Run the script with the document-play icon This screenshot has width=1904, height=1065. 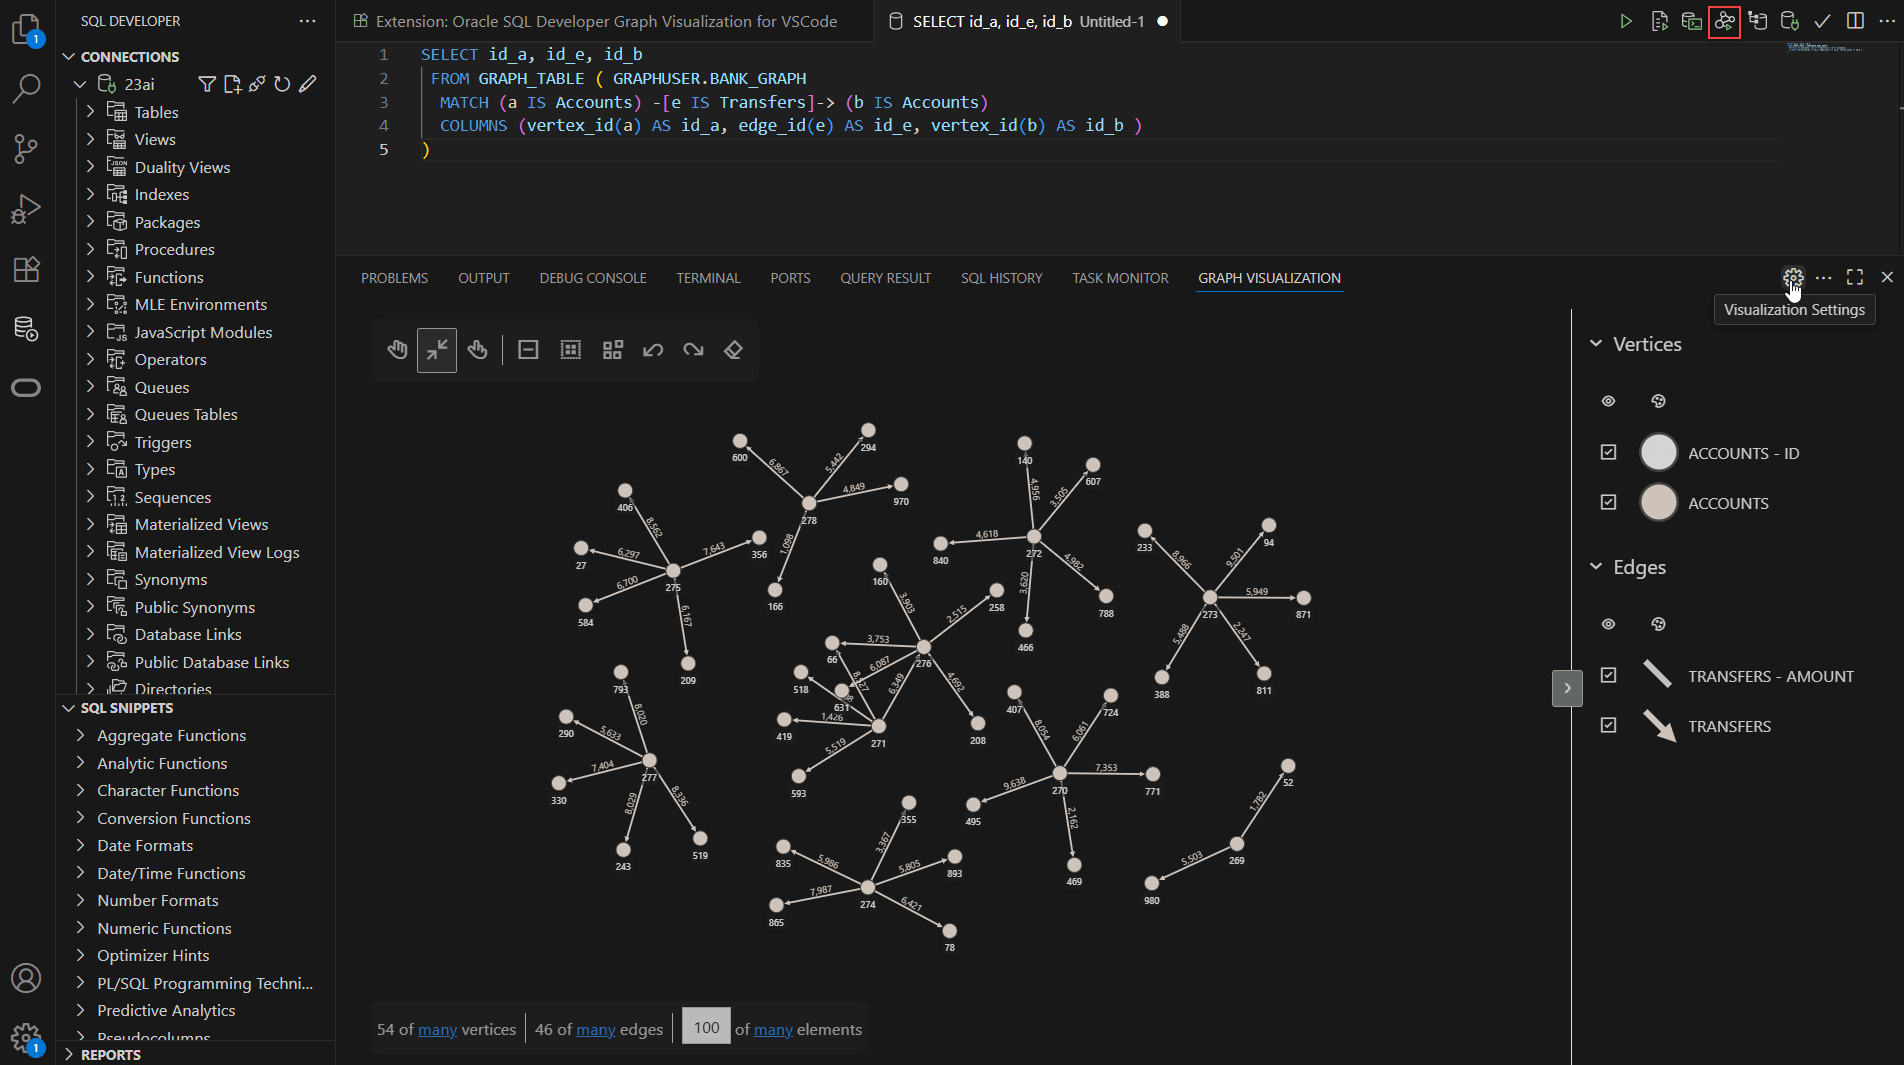tap(1659, 21)
